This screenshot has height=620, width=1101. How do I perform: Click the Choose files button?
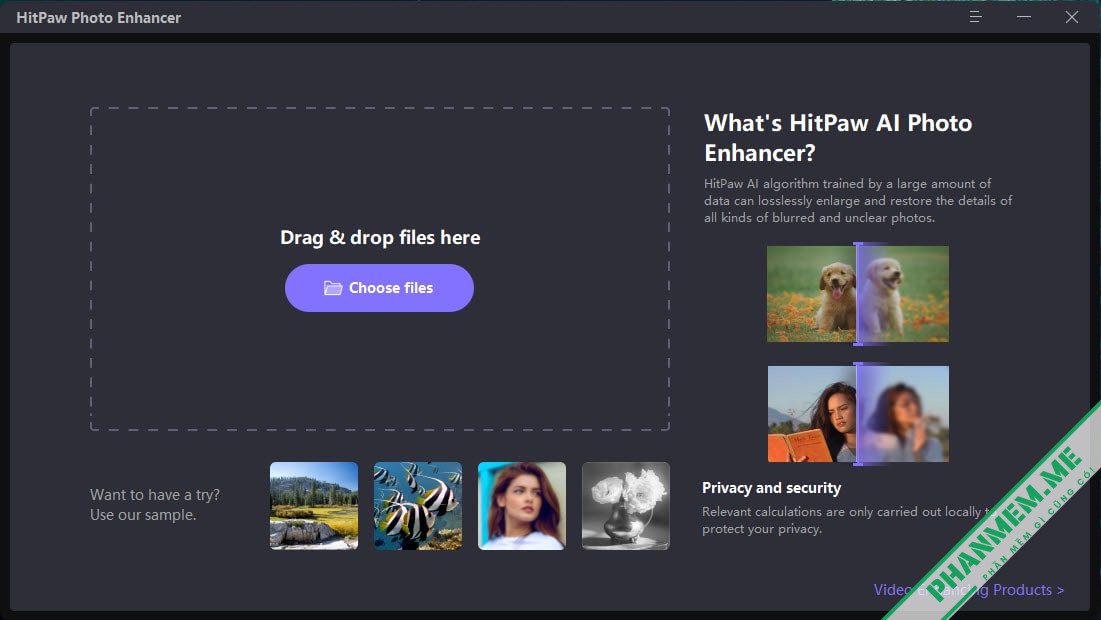click(x=379, y=288)
